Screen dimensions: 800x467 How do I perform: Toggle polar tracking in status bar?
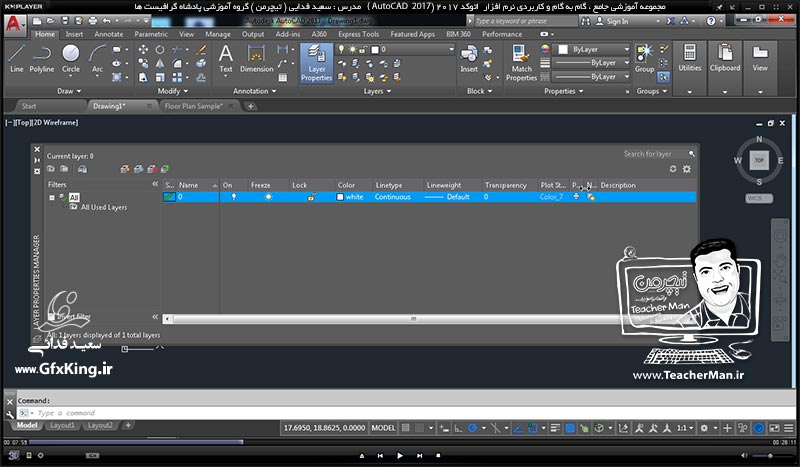pyautogui.click(x=472, y=428)
